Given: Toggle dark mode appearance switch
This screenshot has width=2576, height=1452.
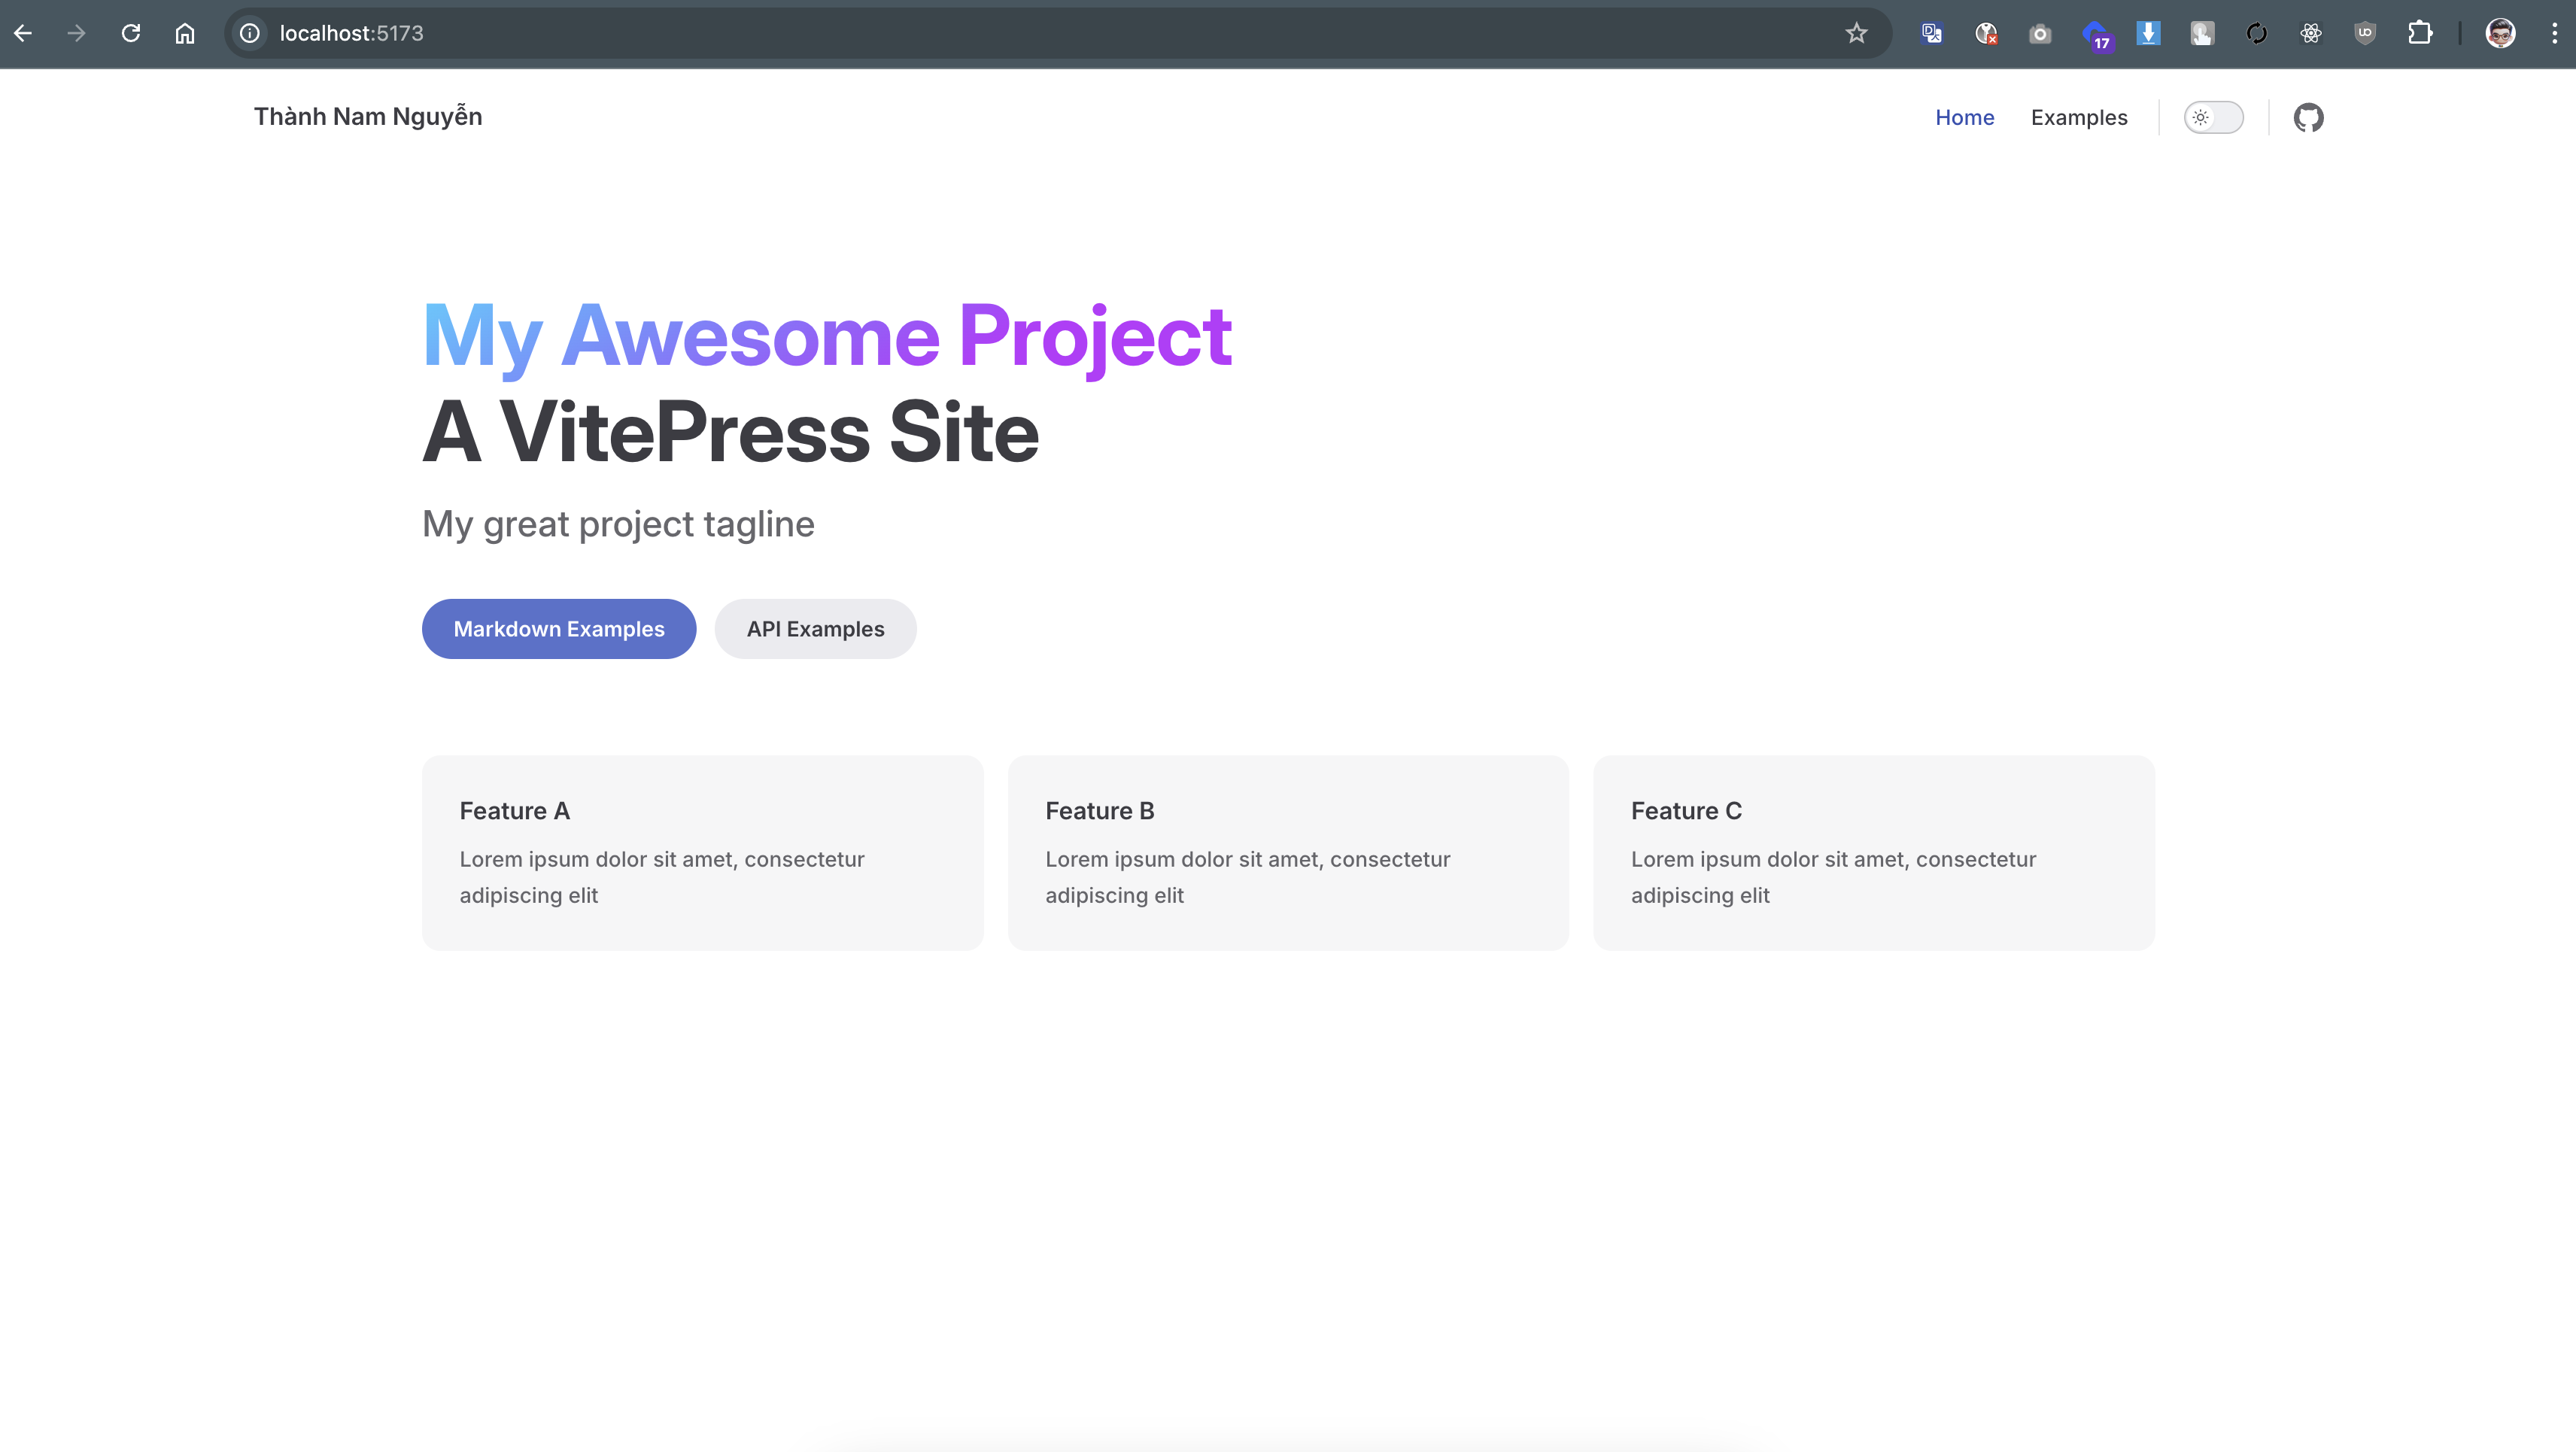Looking at the screenshot, I should coord(2213,117).
